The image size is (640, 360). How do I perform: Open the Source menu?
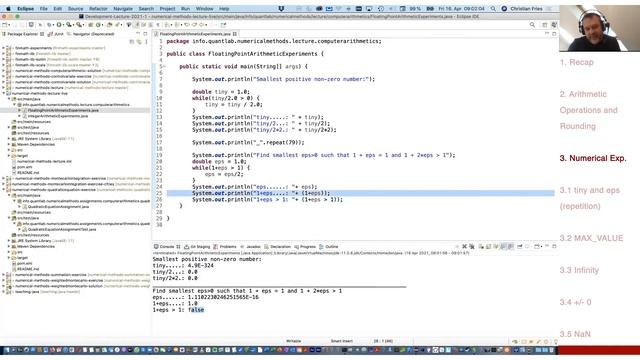click(75, 9)
